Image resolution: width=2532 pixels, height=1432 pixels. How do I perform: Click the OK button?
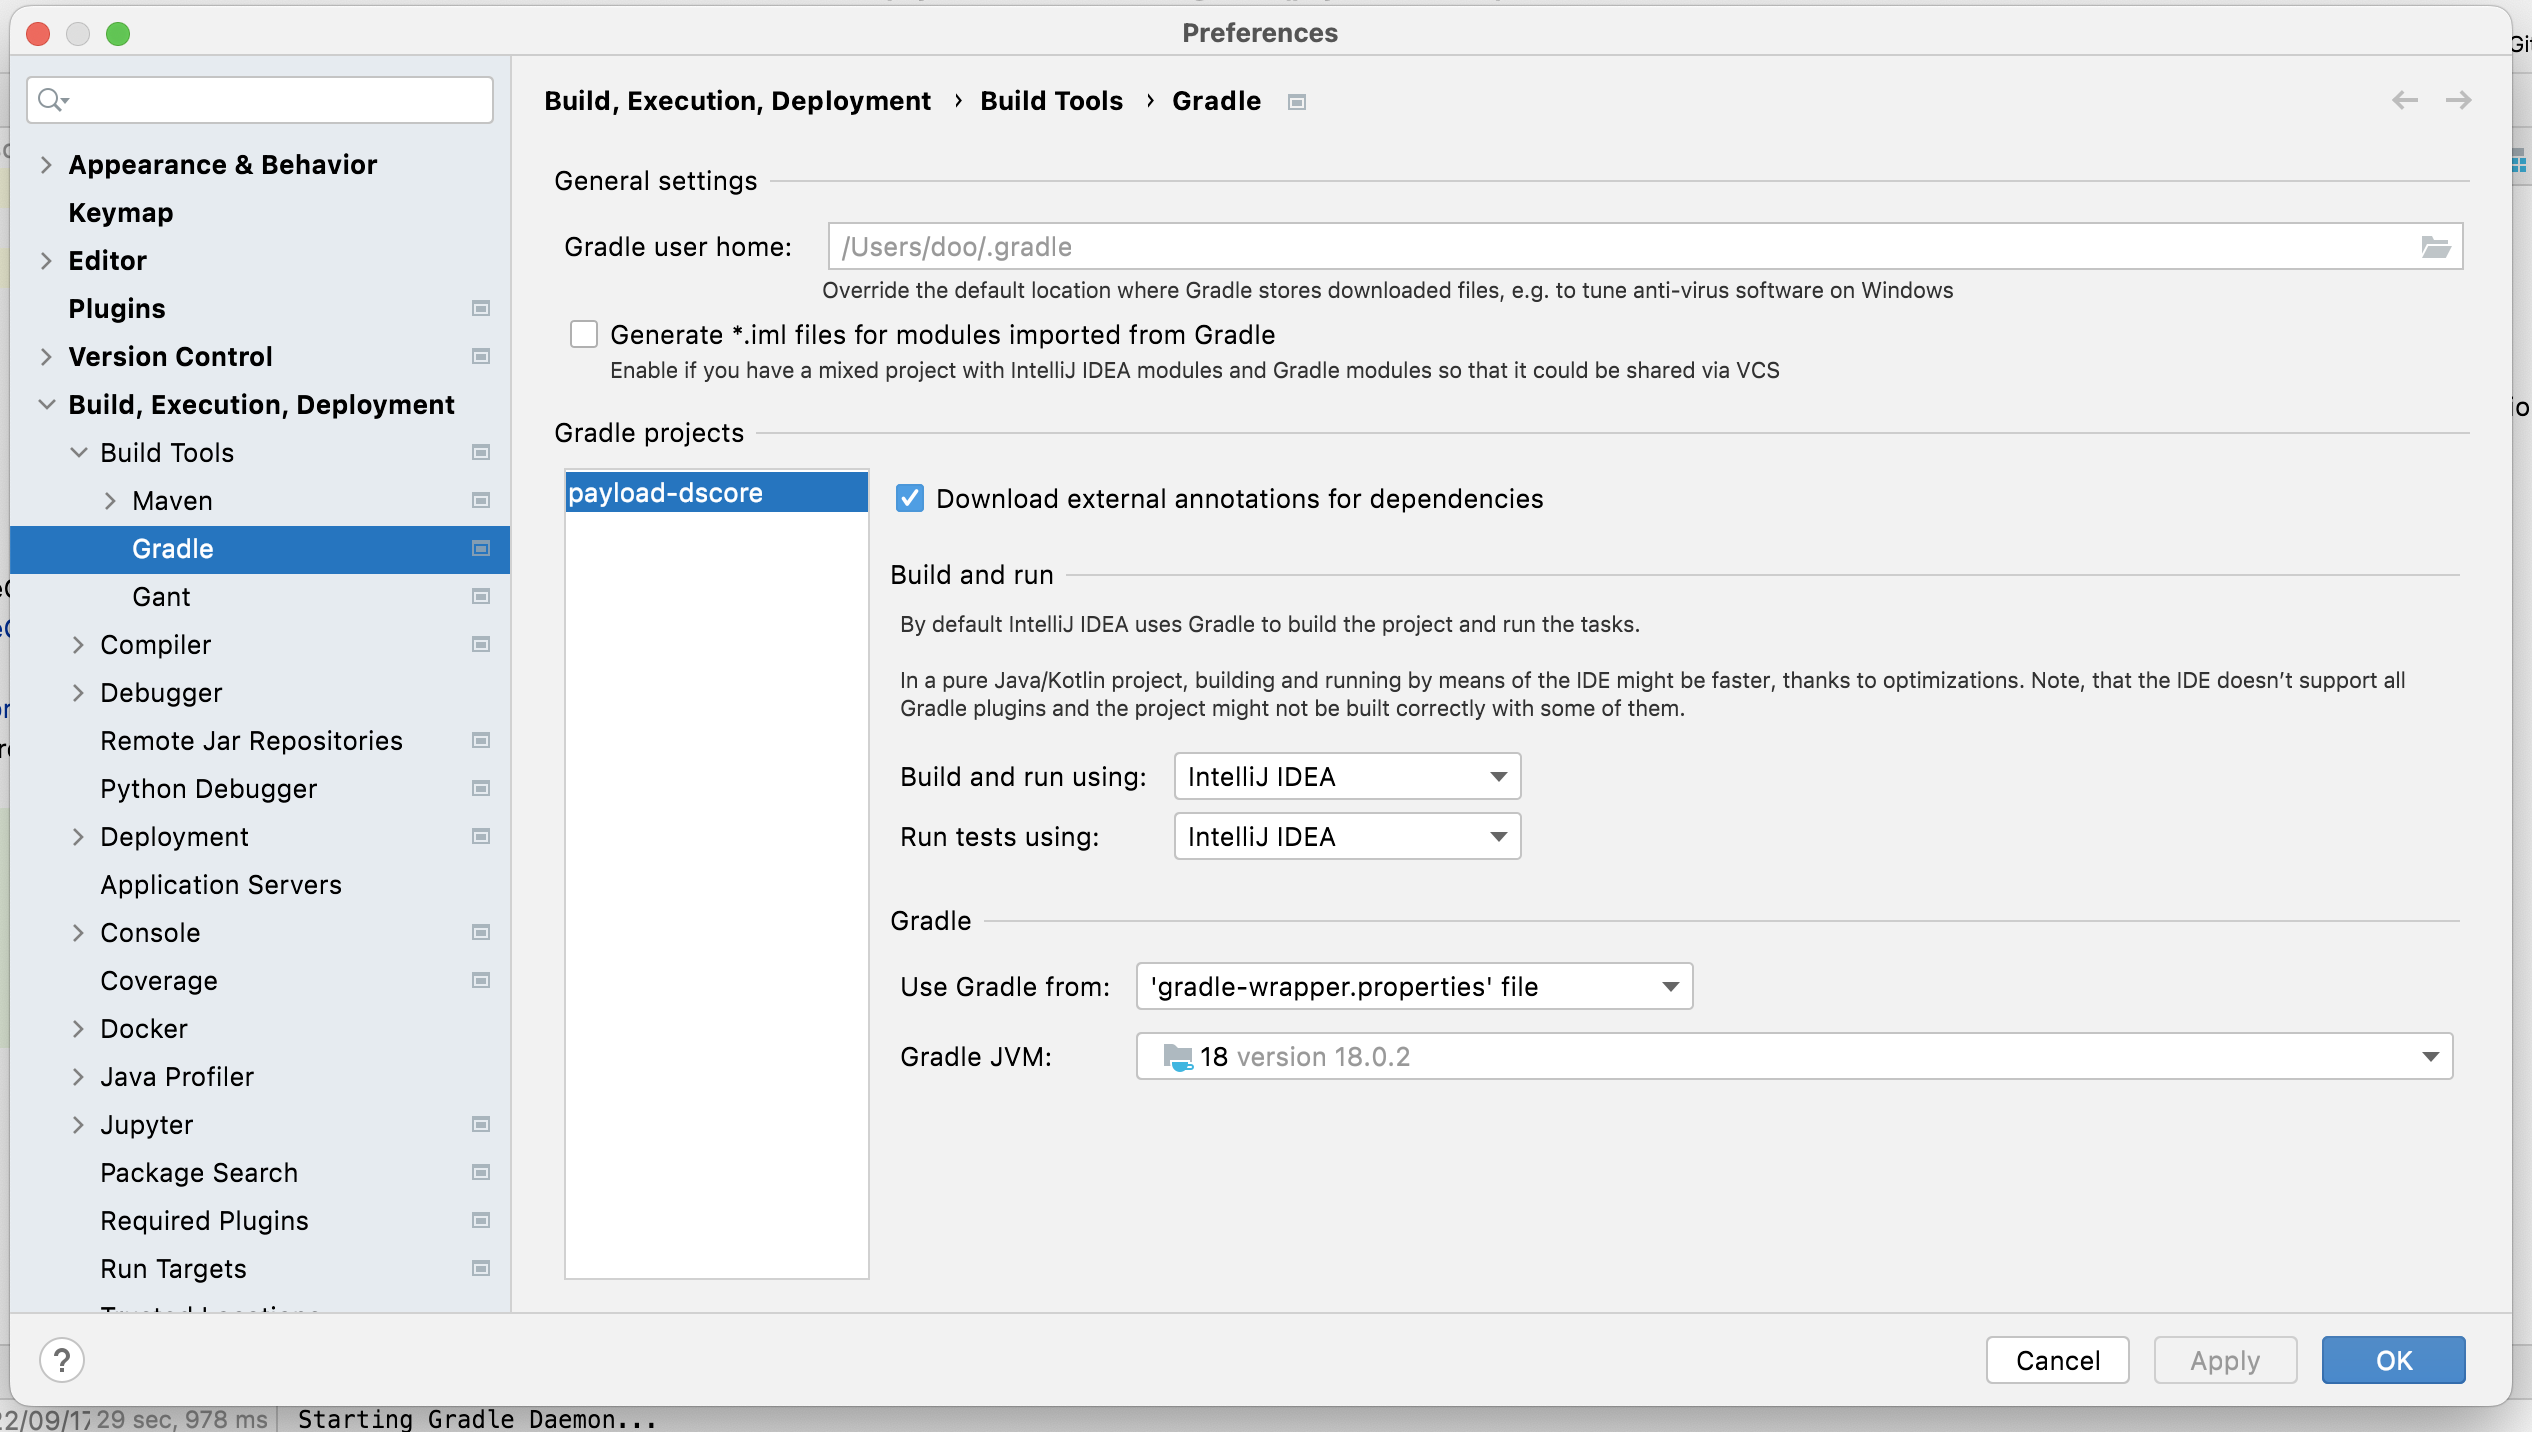(2393, 1360)
